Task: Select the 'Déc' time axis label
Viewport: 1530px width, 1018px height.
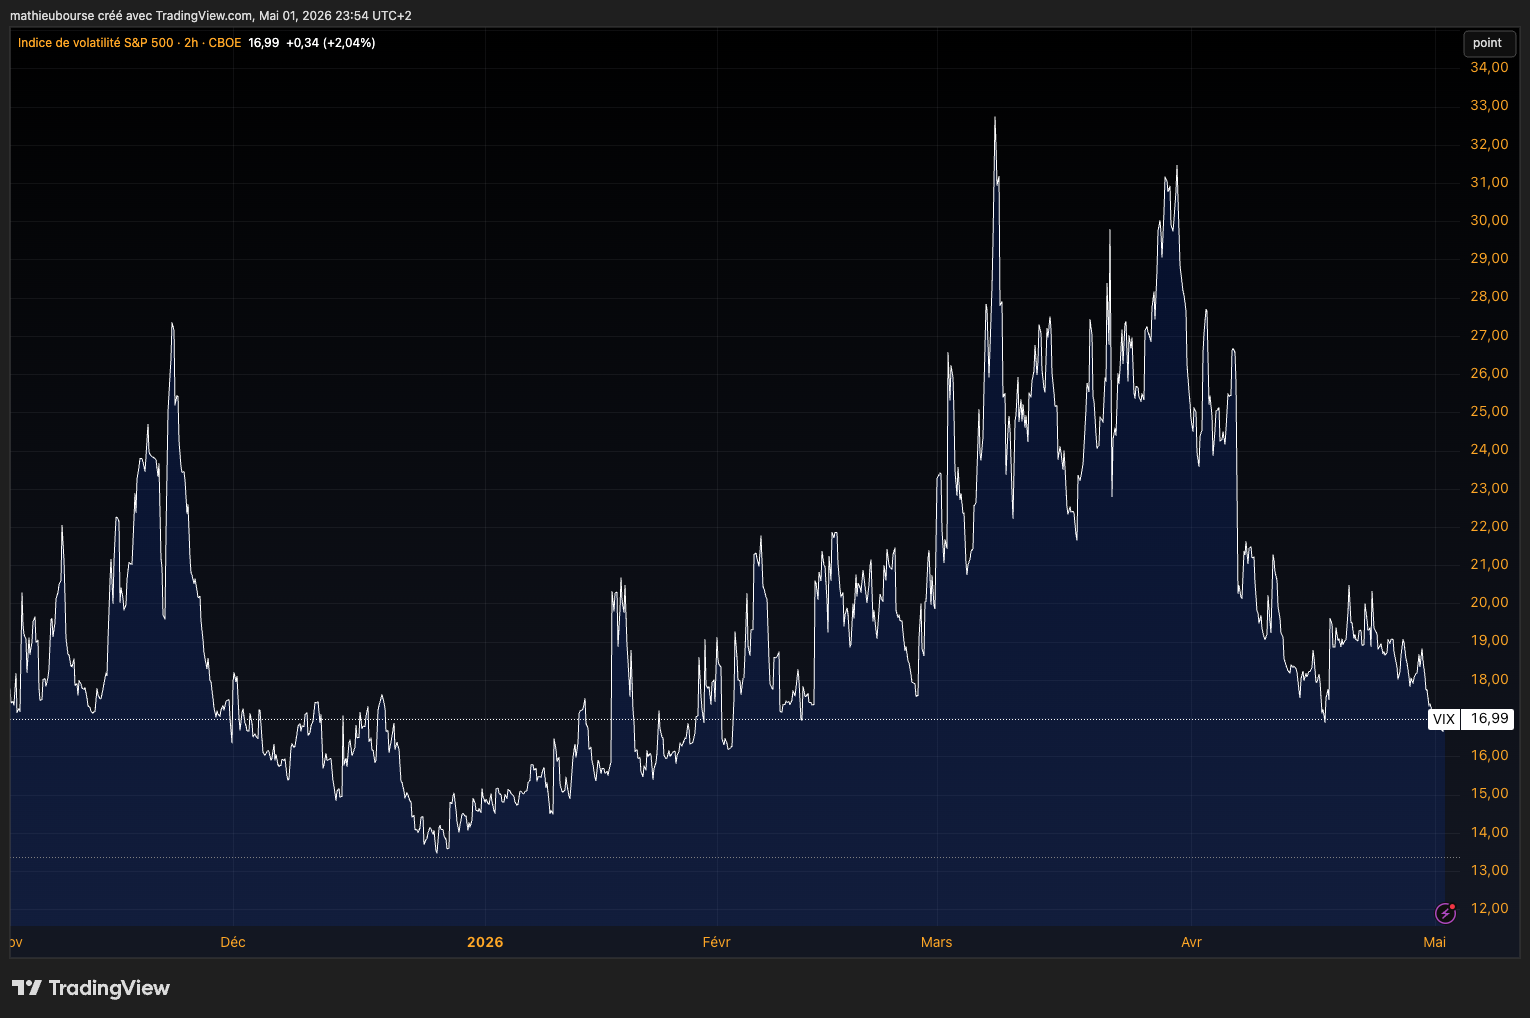Action: point(233,942)
